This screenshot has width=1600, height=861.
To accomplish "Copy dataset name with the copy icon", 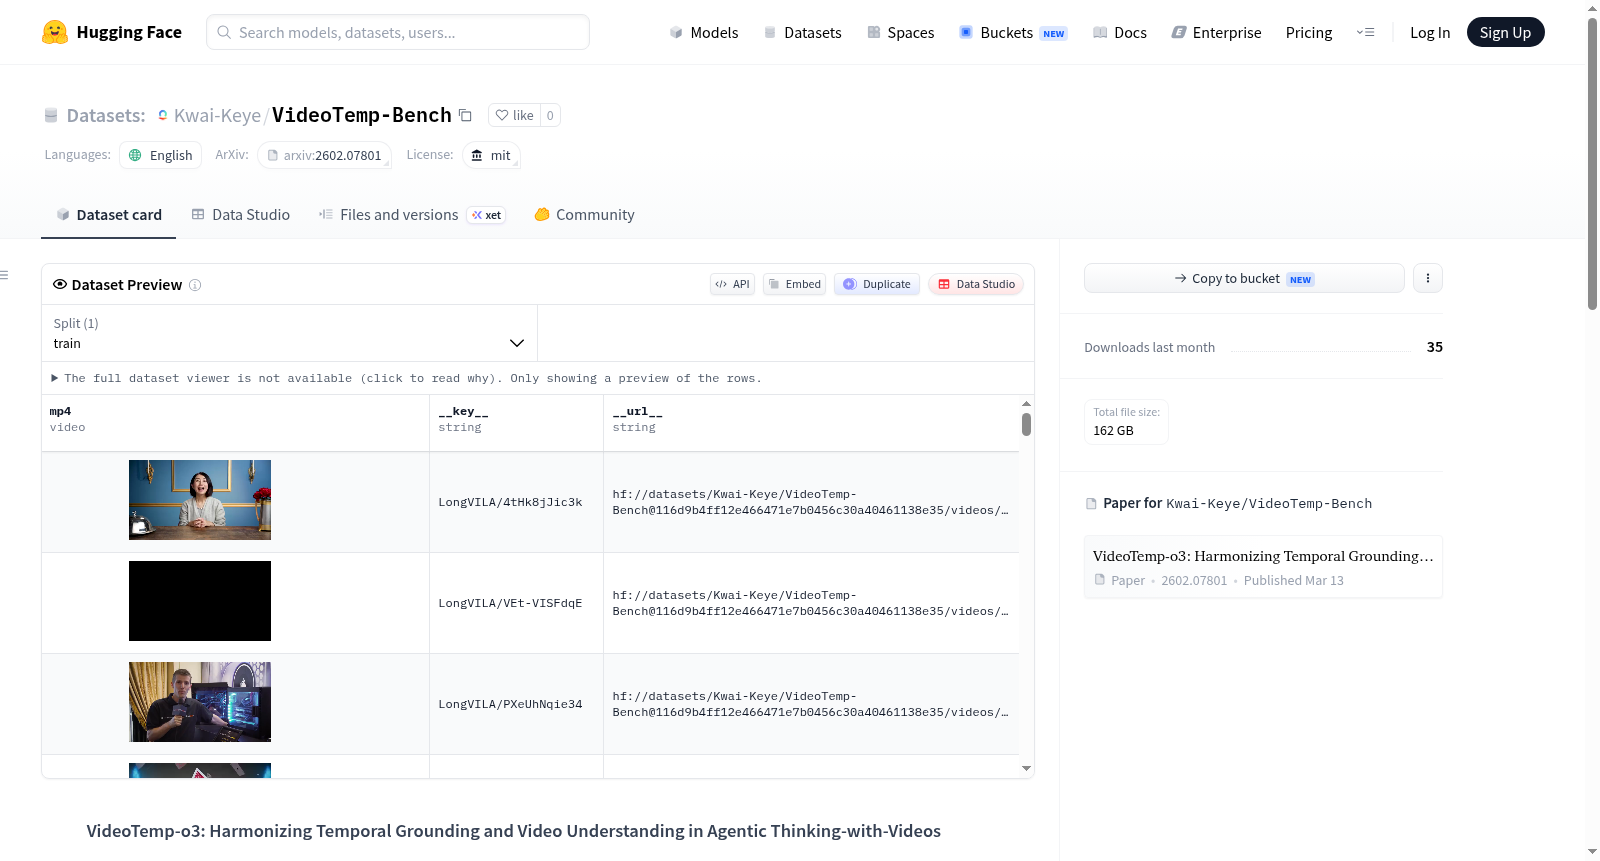I will click(x=465, y=115).
